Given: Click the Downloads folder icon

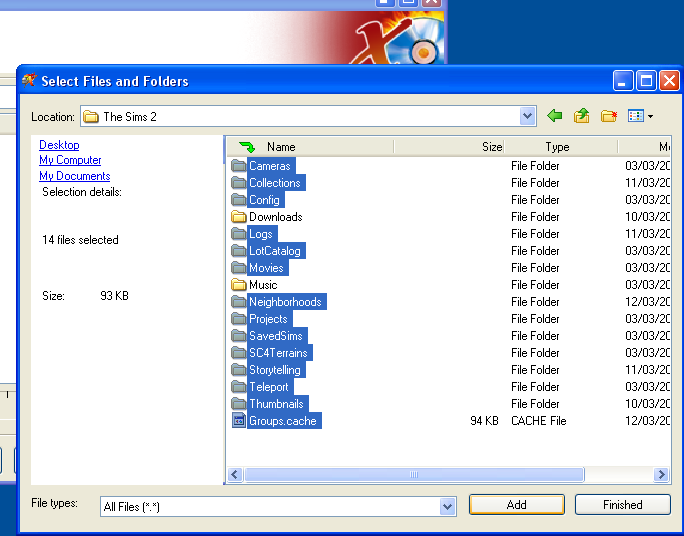Looking at the screenshot, I should tap(238, 217).
